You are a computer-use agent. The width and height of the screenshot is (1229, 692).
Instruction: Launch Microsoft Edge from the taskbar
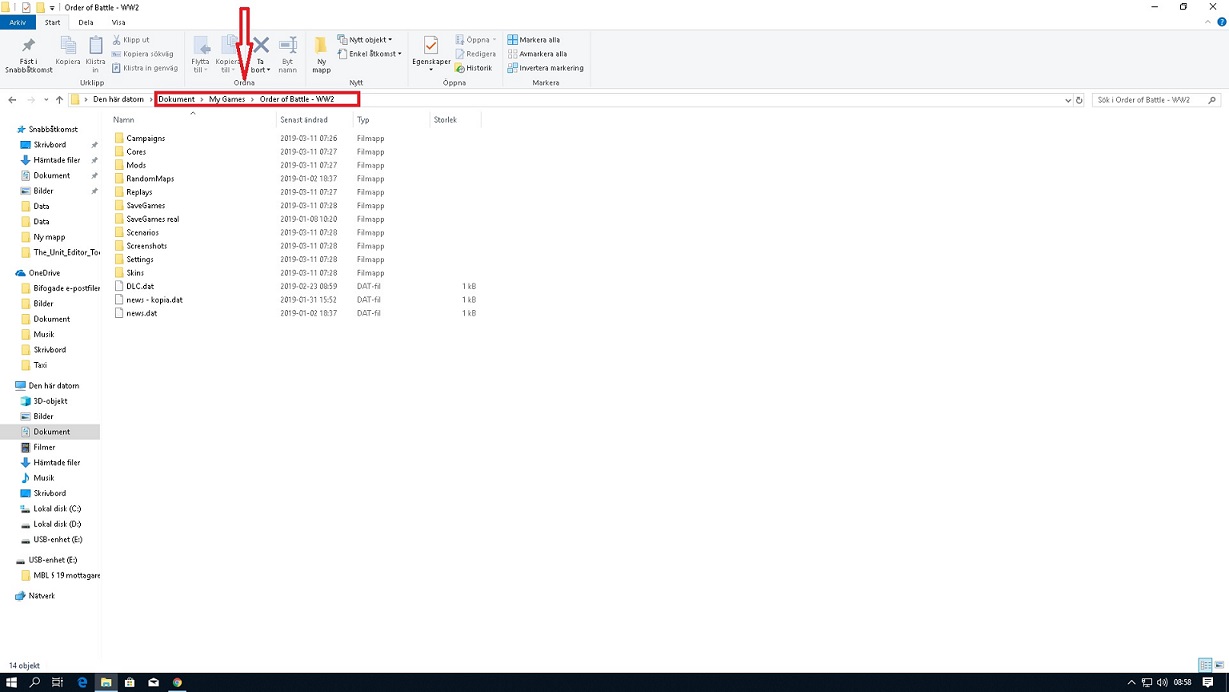pyautogui.click(x=83, y=682)
